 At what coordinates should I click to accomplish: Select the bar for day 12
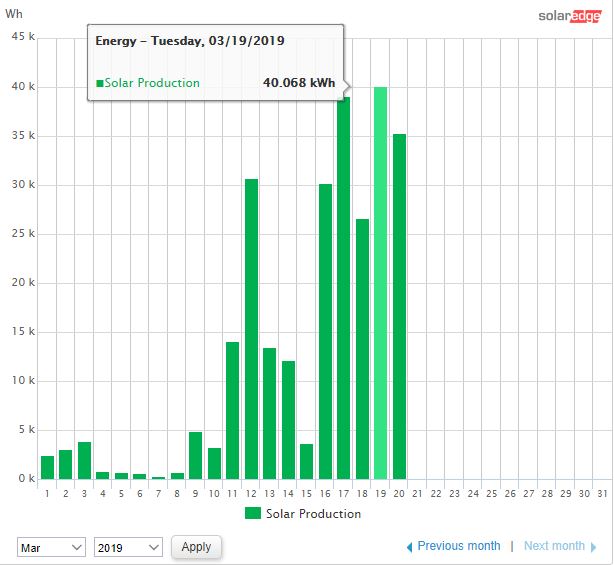[x=251, y=329]
